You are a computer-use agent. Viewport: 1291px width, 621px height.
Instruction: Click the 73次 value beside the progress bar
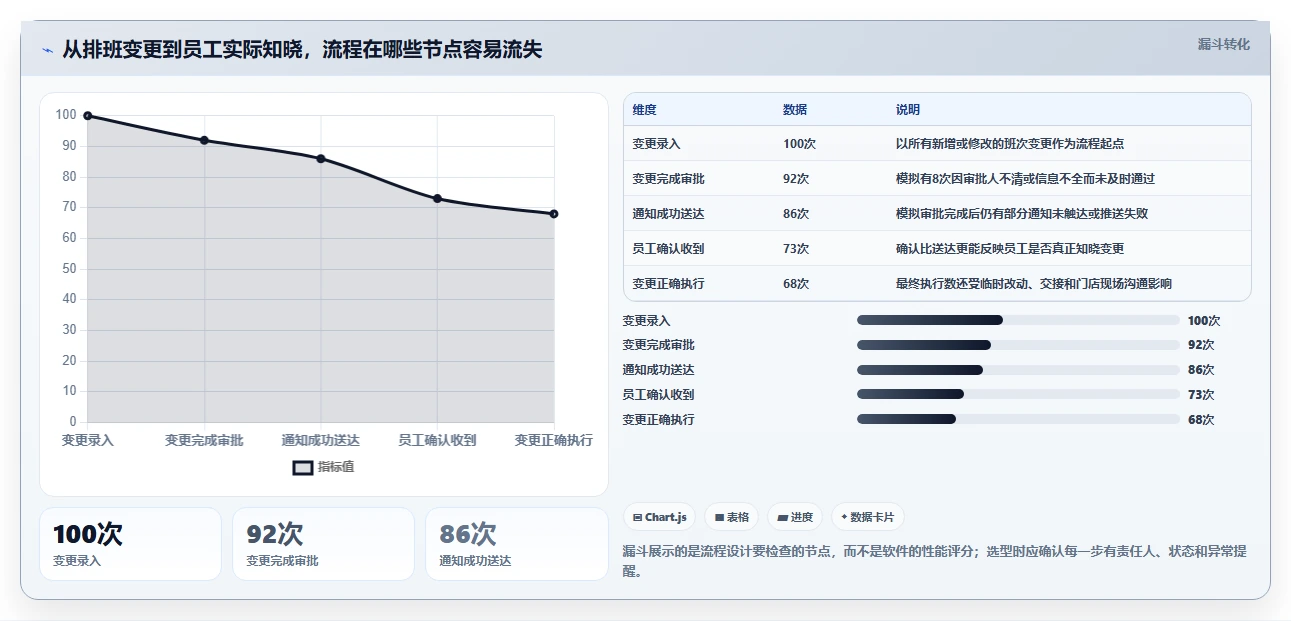(1201, 395)
